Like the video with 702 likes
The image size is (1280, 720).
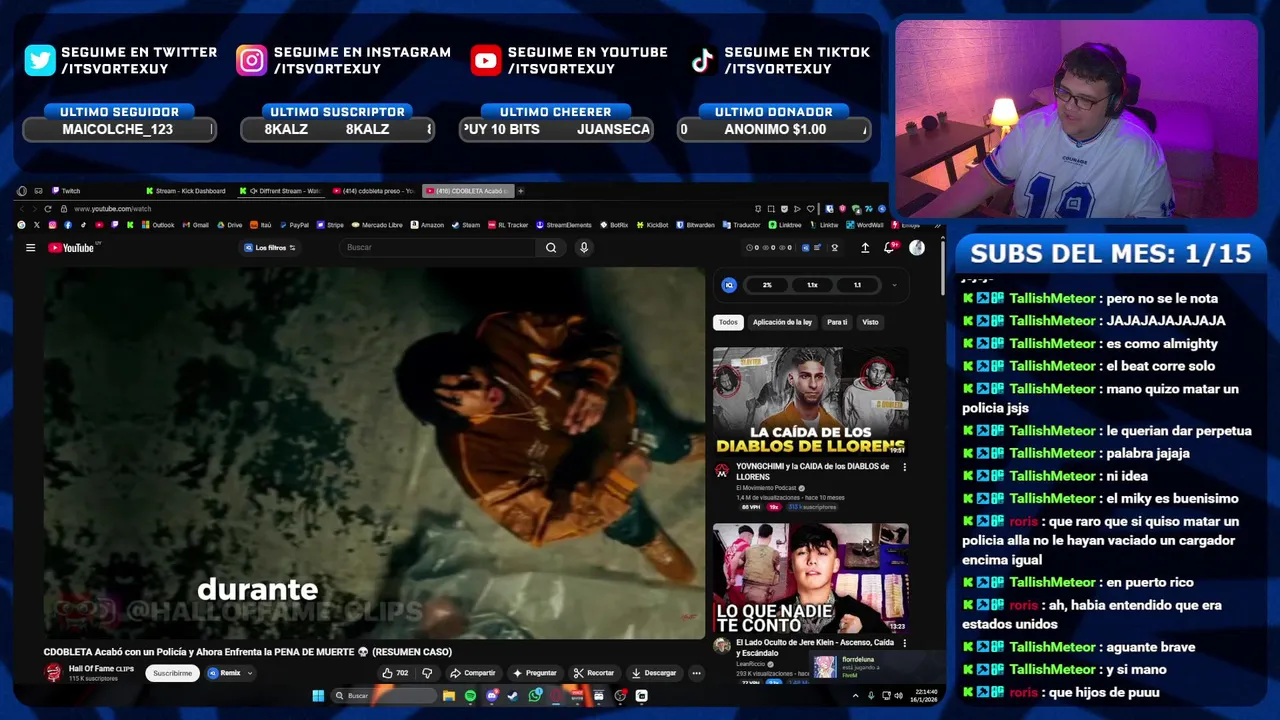(396, 673)
